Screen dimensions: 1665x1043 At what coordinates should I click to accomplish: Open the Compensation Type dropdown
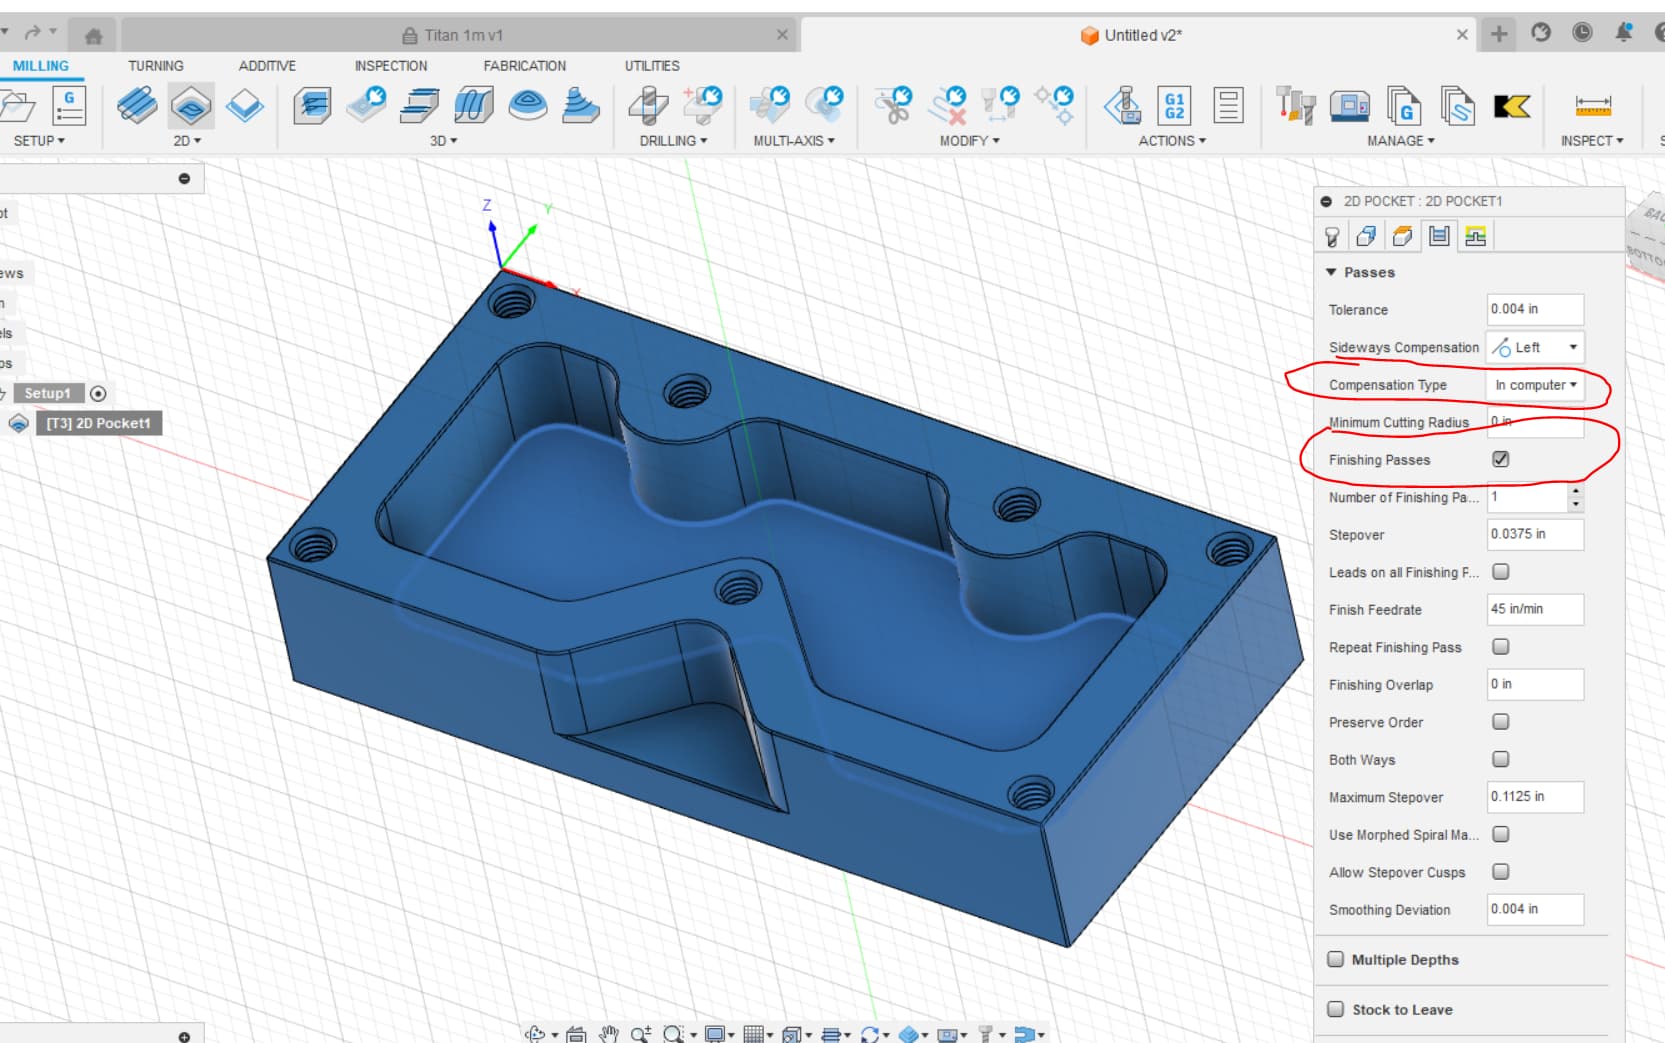pyautogui.click(x=1535, y=385)
